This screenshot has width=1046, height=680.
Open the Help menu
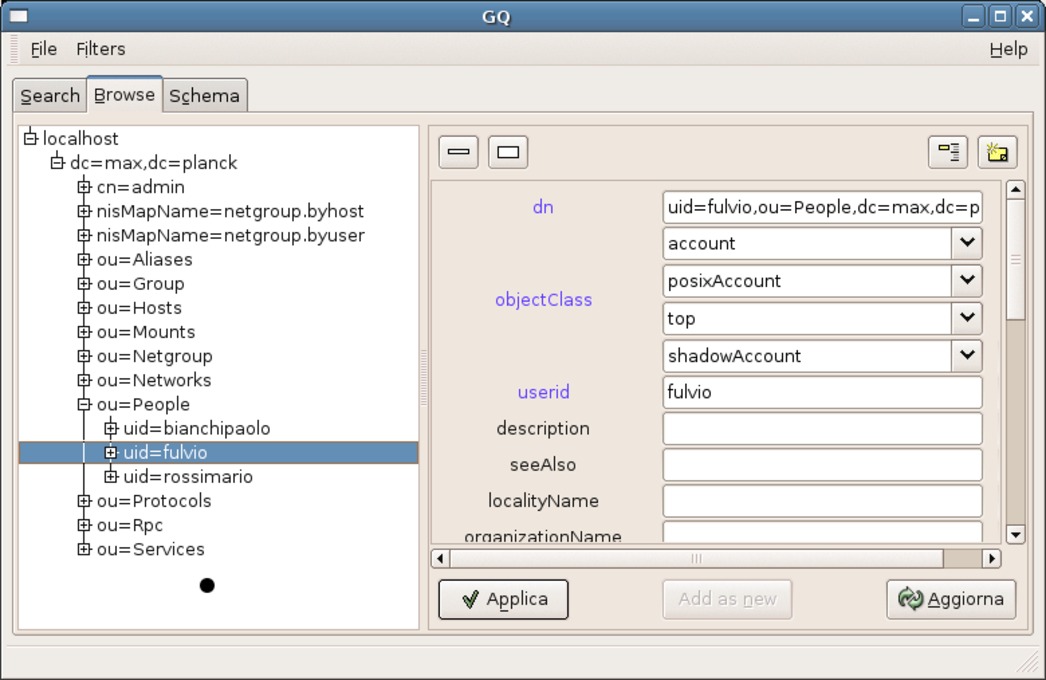tap(1008, 49)
